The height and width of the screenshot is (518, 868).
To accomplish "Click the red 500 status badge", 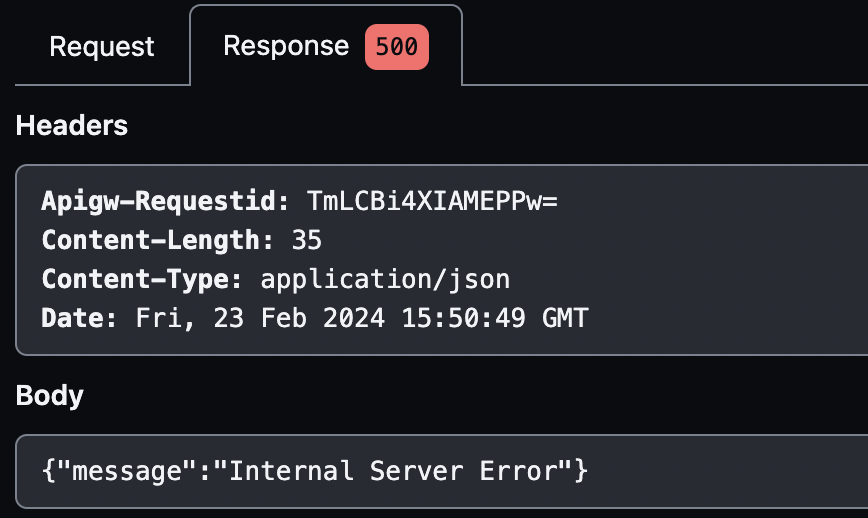I will coord(396,47).
